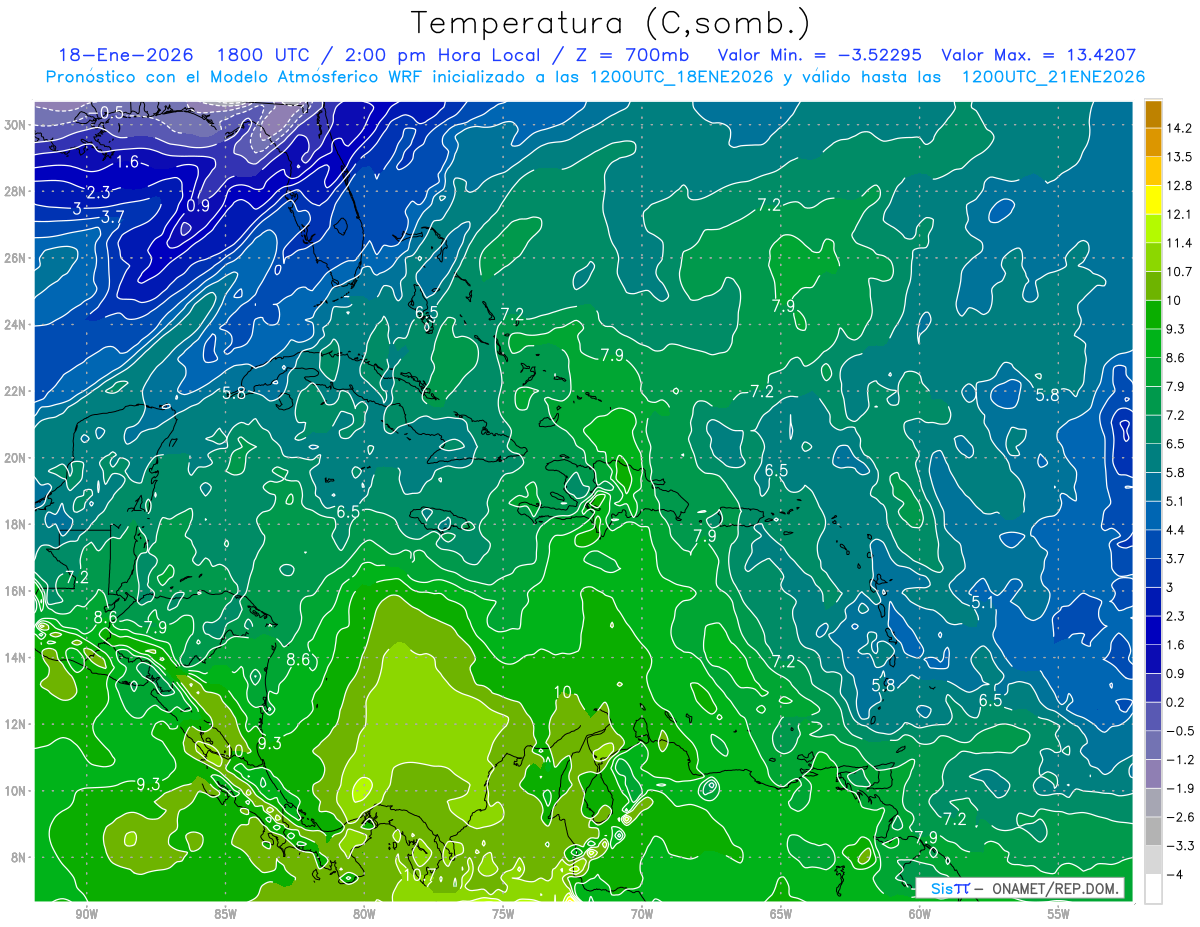Click the "-1.9" legend value
The height and width of the screenshot is (927, 1200).
point(1180,789)
